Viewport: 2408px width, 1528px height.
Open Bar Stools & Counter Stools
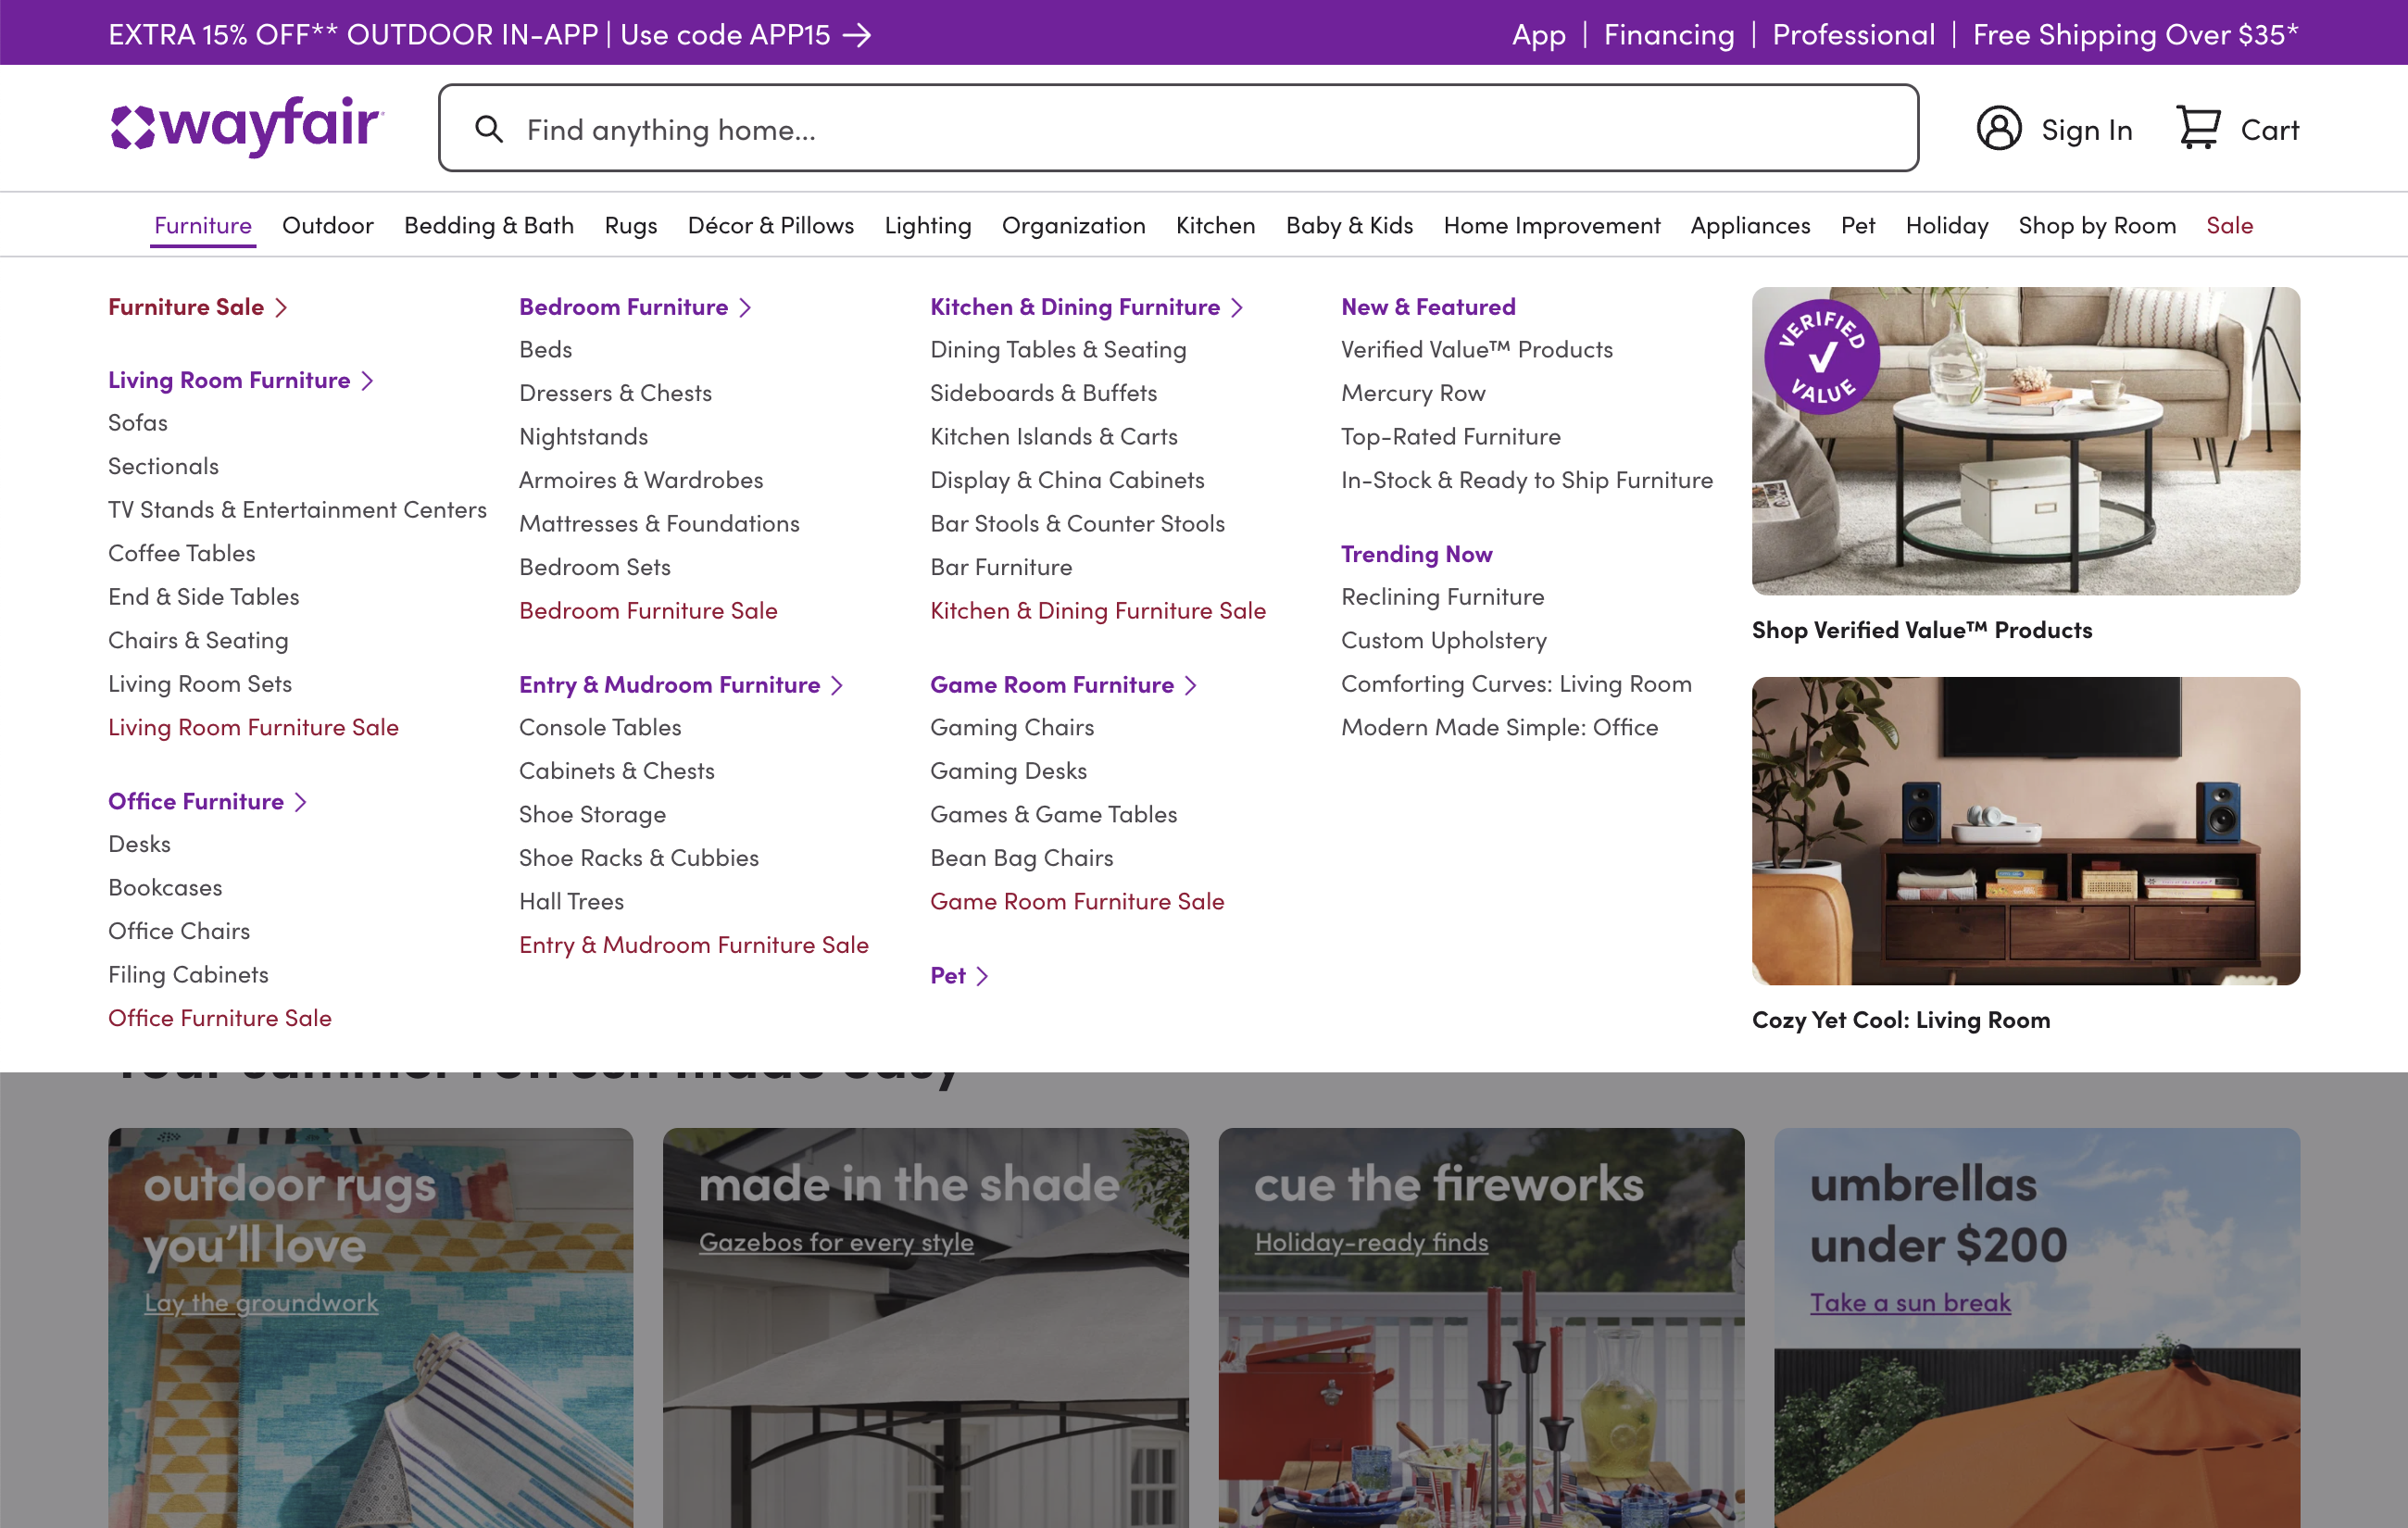point(1077,523)
